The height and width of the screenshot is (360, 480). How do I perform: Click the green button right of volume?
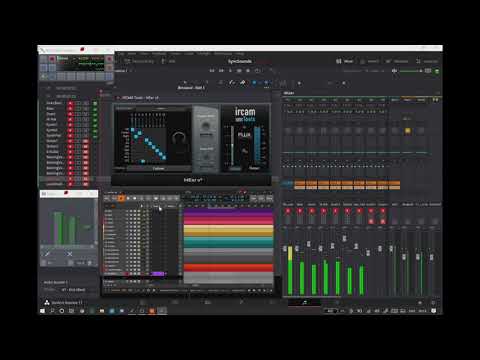pos(437,71)
